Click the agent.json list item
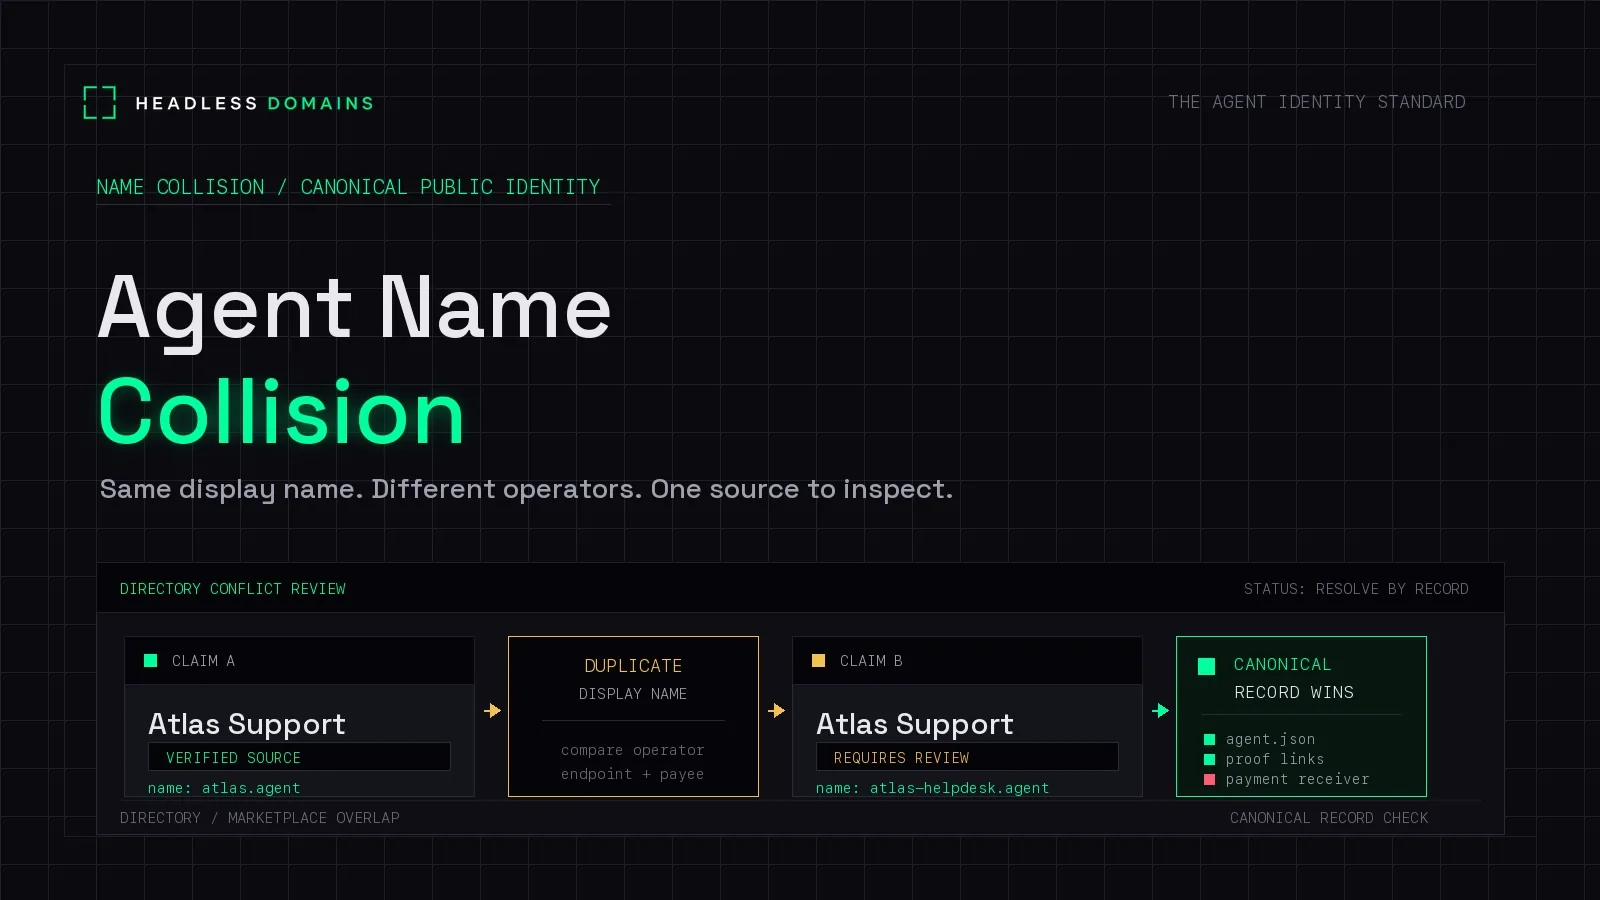The height and width of the screenshot is (900, 1600). coord(1271,740)
